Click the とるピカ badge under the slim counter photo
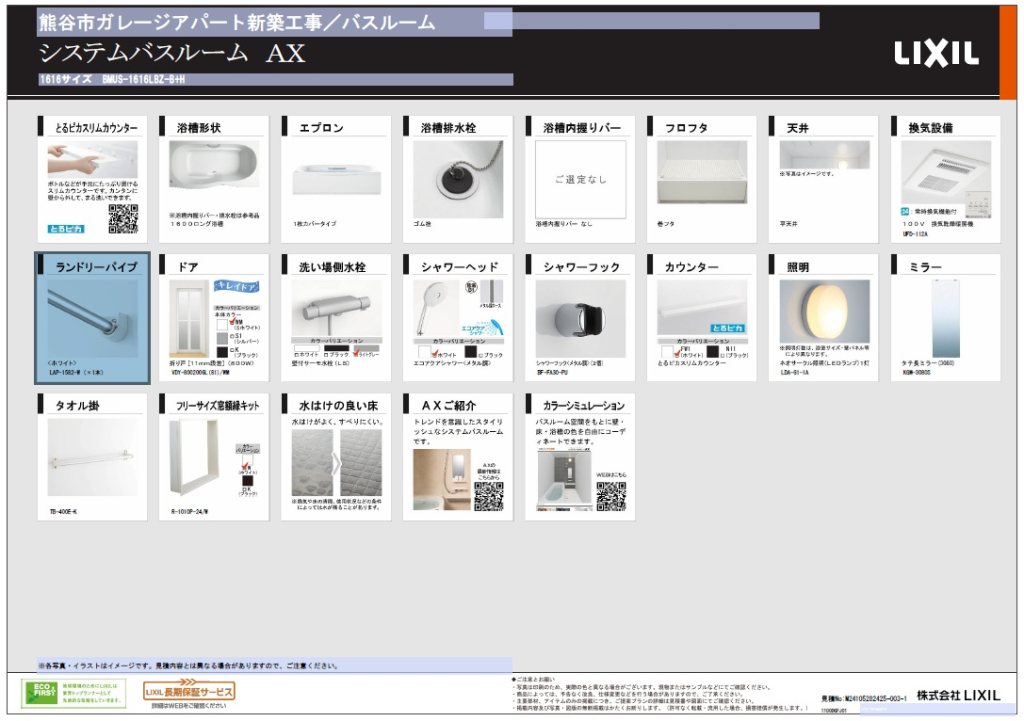1024x721 pixels. (x=66, y=229)
